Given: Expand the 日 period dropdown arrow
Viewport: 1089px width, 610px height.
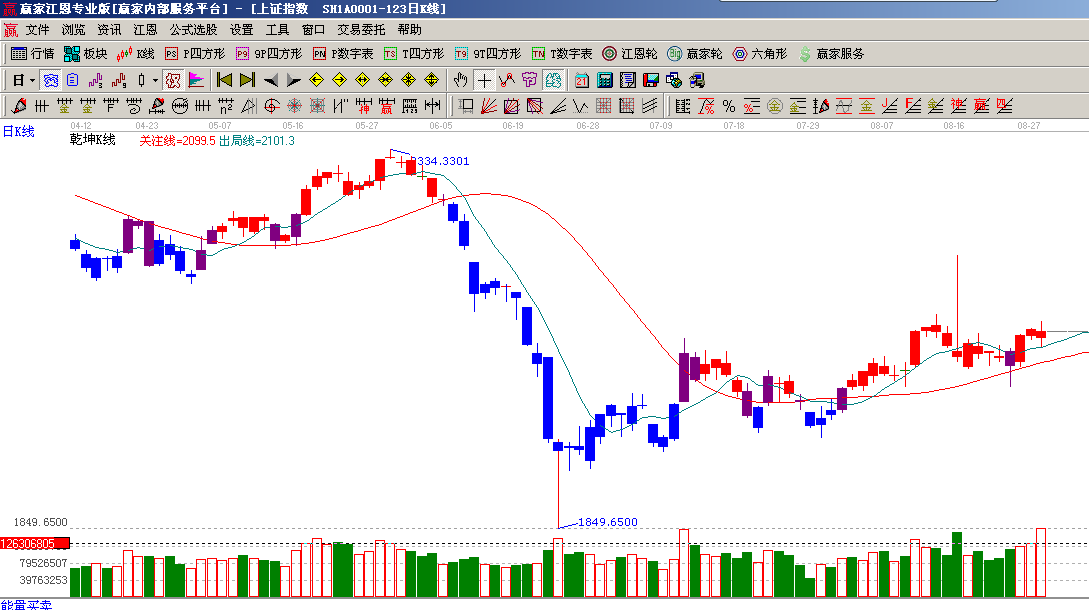Looking at the screenshot, I should click(x=32, y=80).
